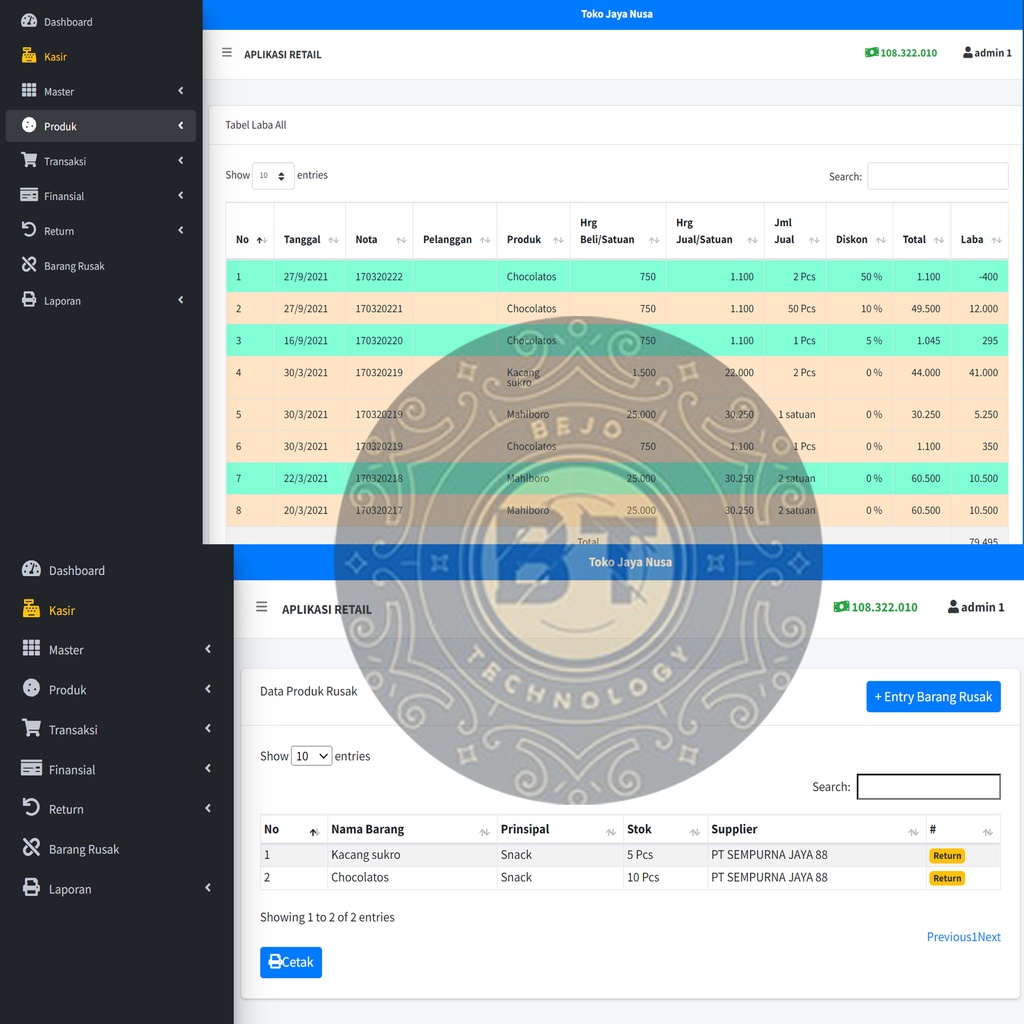
Task: Click the admin 1 user icon on the Data Produk Rusak page
Action: pyautogui.click(x=953, y=607)
